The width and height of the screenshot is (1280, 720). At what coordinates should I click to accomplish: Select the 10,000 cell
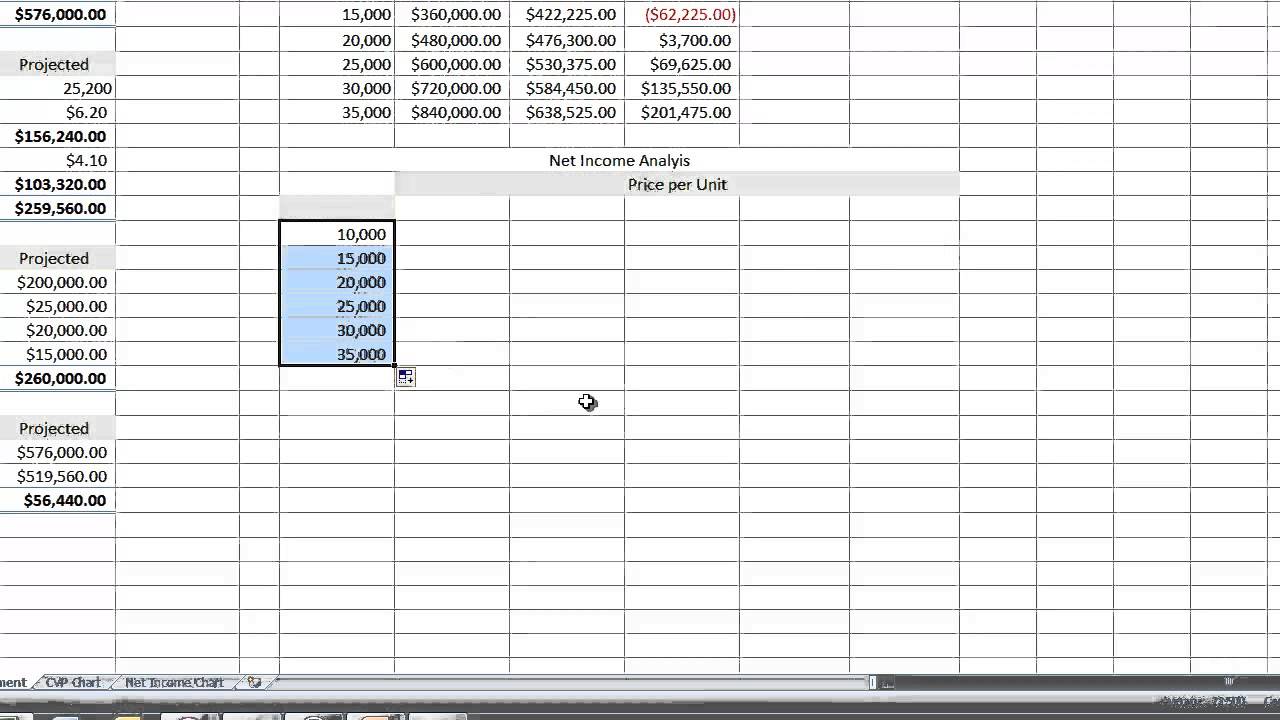point(337,234)
